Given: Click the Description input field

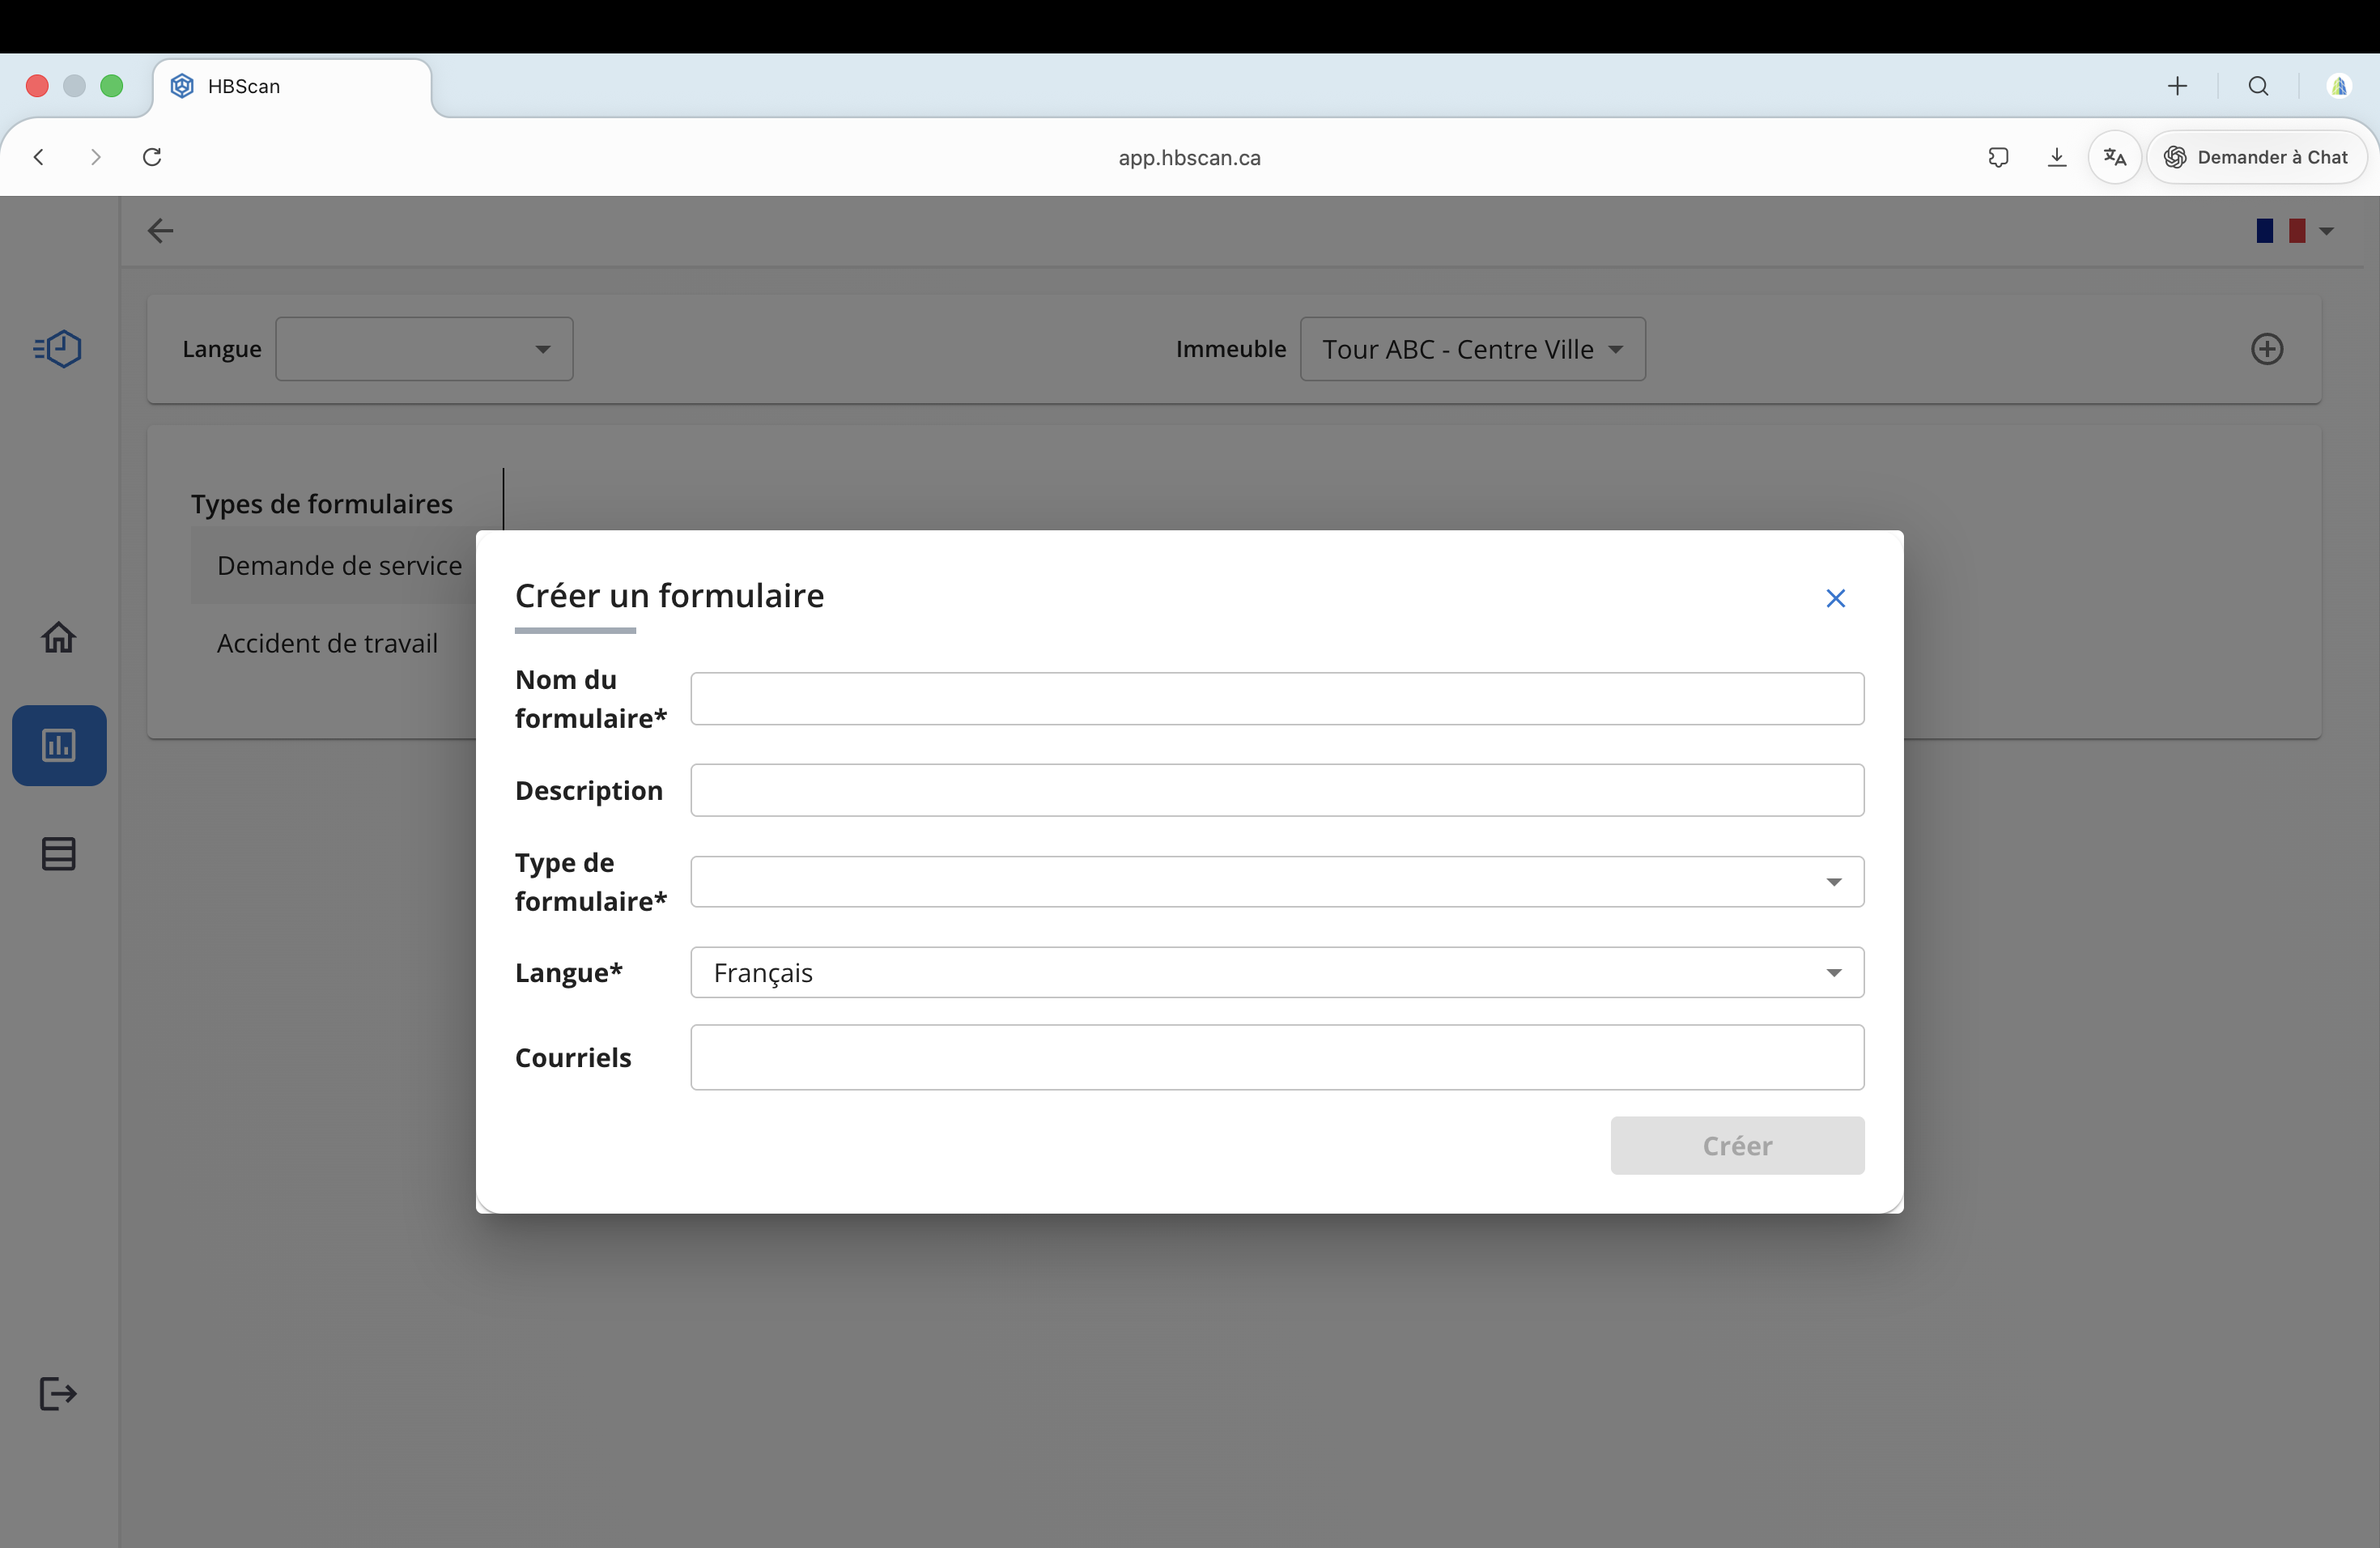Looking at the screenshot, I should [1277, 790].
